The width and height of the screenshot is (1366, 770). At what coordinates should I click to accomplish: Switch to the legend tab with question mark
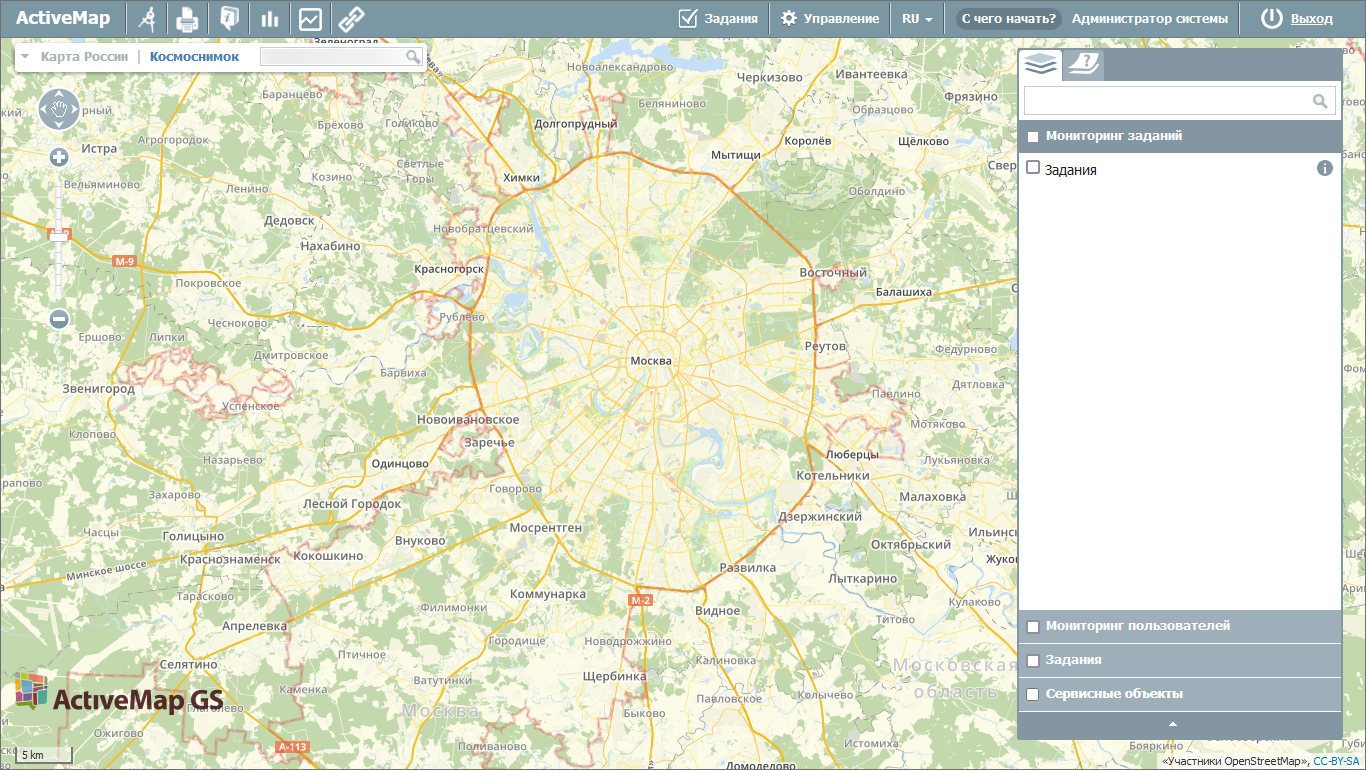click(1083, 65)
